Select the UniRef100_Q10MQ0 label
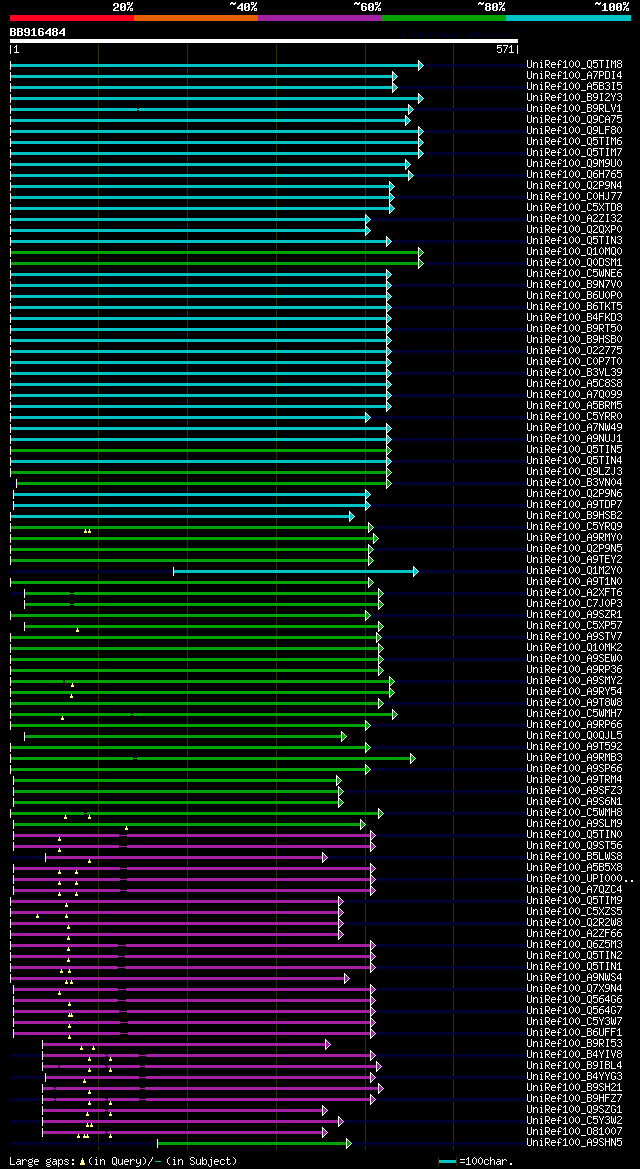Screen dimensions: 640x1169 click(574, 252)
